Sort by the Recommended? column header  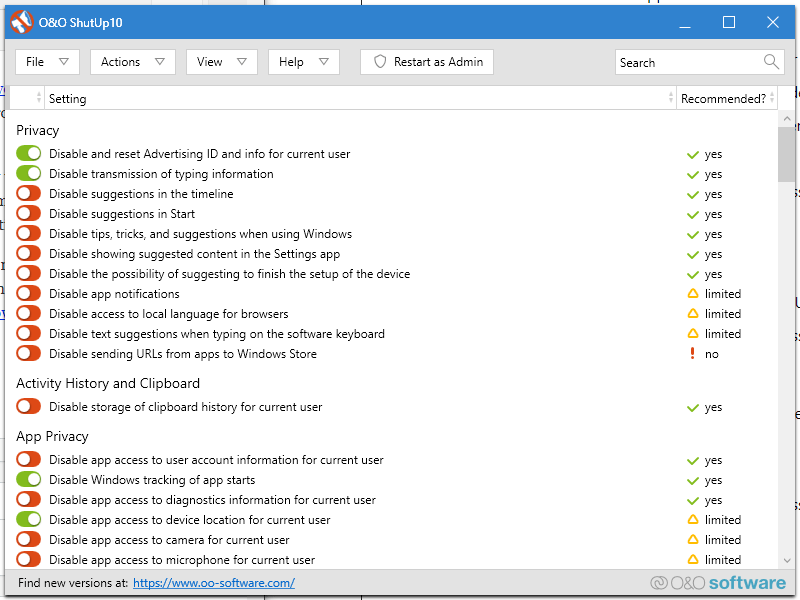click(x=727, y=98)
